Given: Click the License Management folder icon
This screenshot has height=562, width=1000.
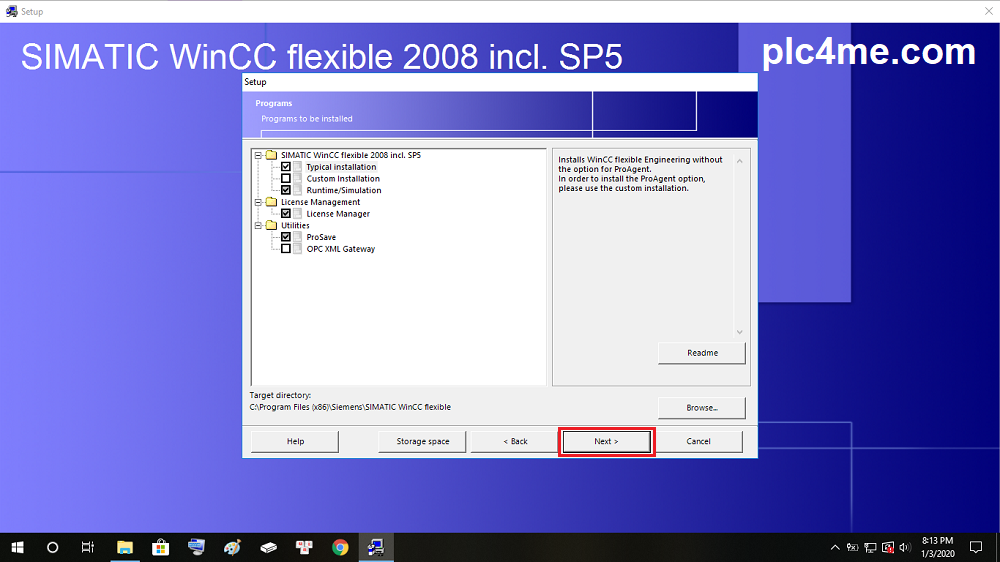Looking at the screenshot, I should (271, 202).
